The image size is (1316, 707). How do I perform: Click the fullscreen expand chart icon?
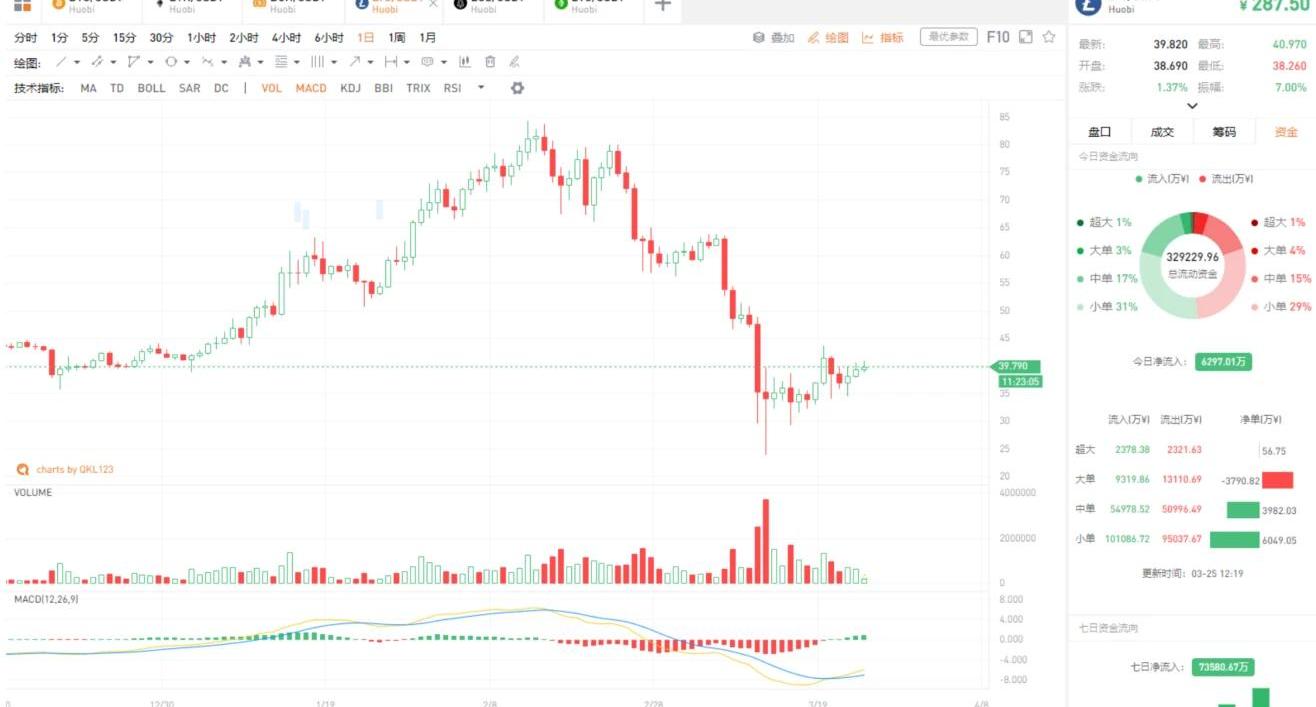click(x=1025, y=37)
